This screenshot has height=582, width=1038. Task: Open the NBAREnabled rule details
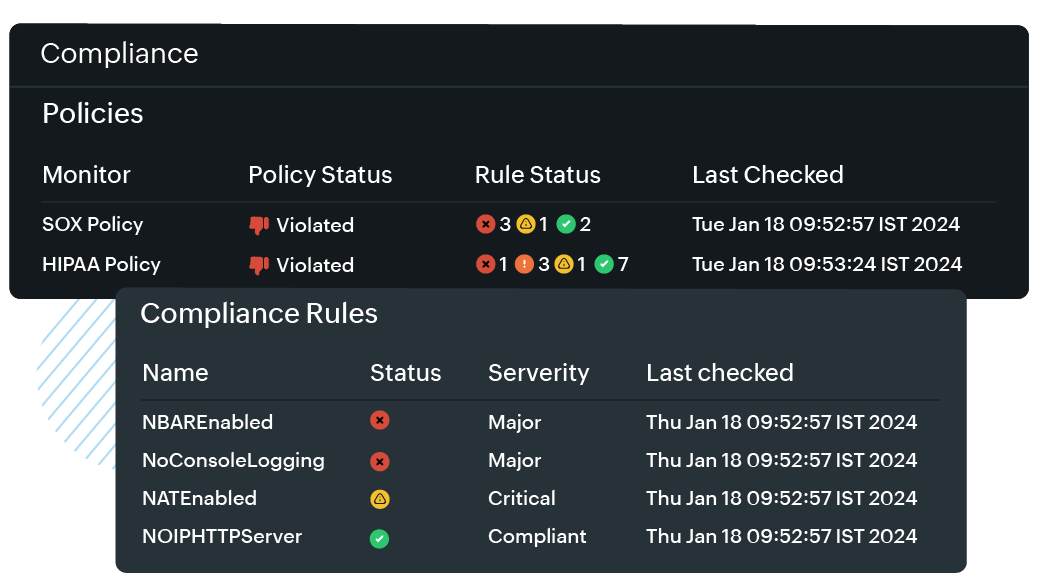[x=207, y=421]
